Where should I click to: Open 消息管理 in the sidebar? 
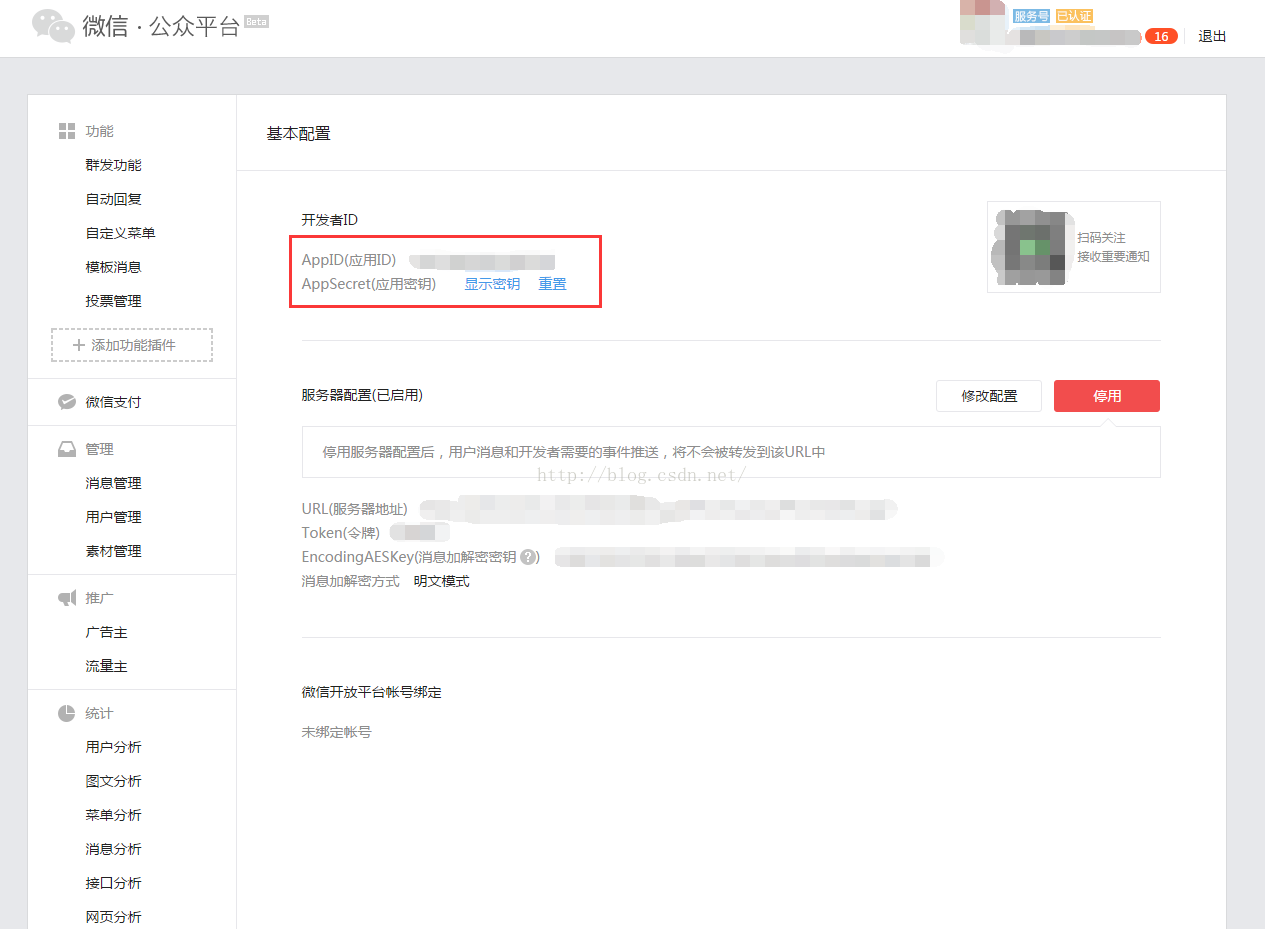pos(114,483)
